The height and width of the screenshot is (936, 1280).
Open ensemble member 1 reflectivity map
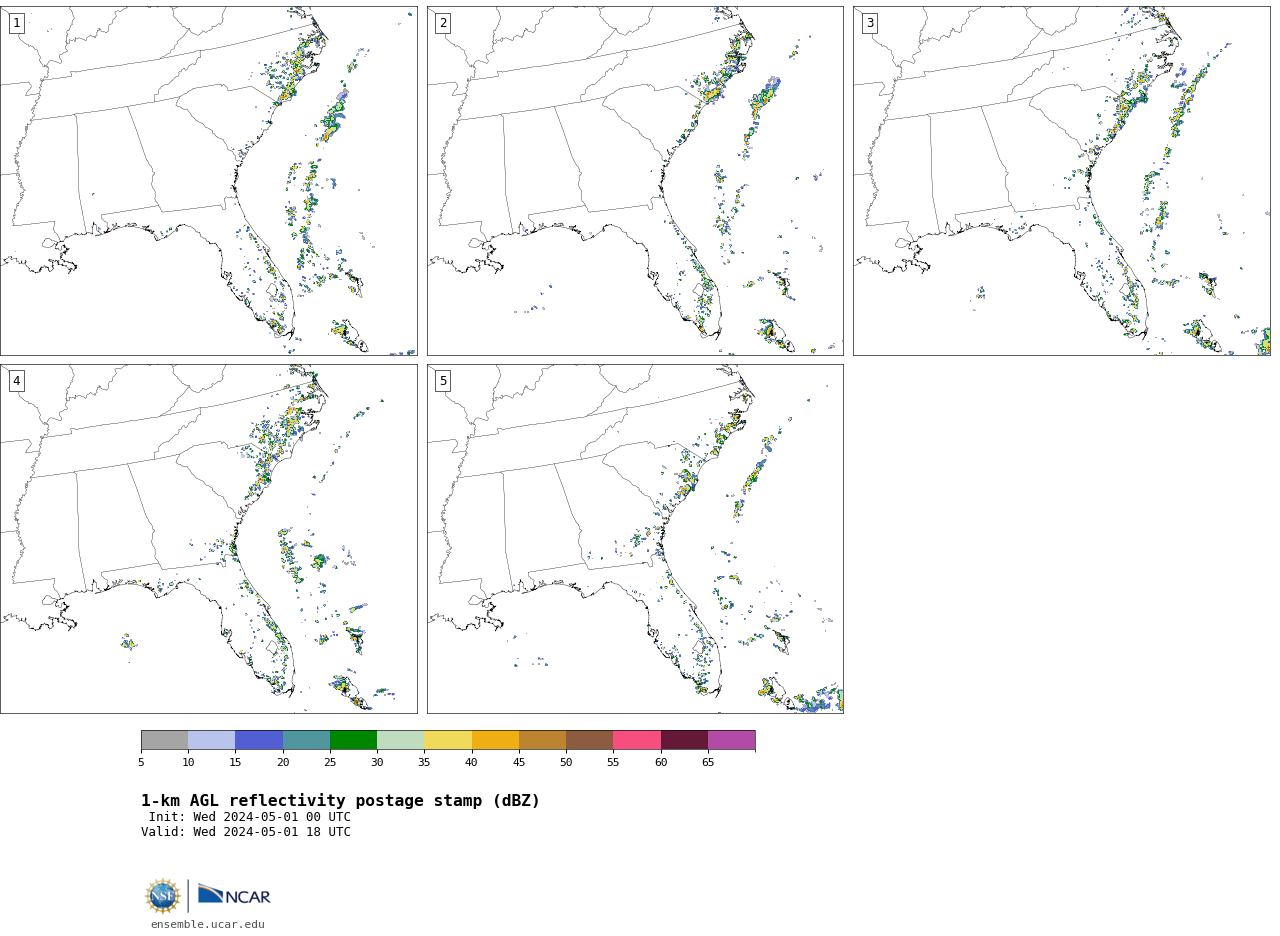pyautogui.click(x=209, y=181)
